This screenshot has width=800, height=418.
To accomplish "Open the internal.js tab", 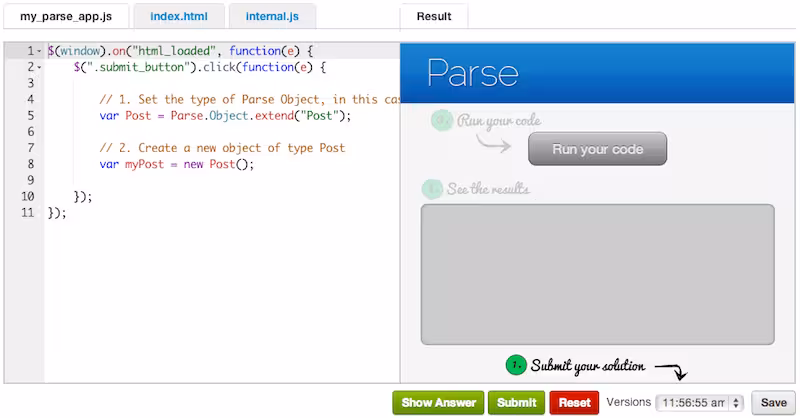I will [272, 16].
